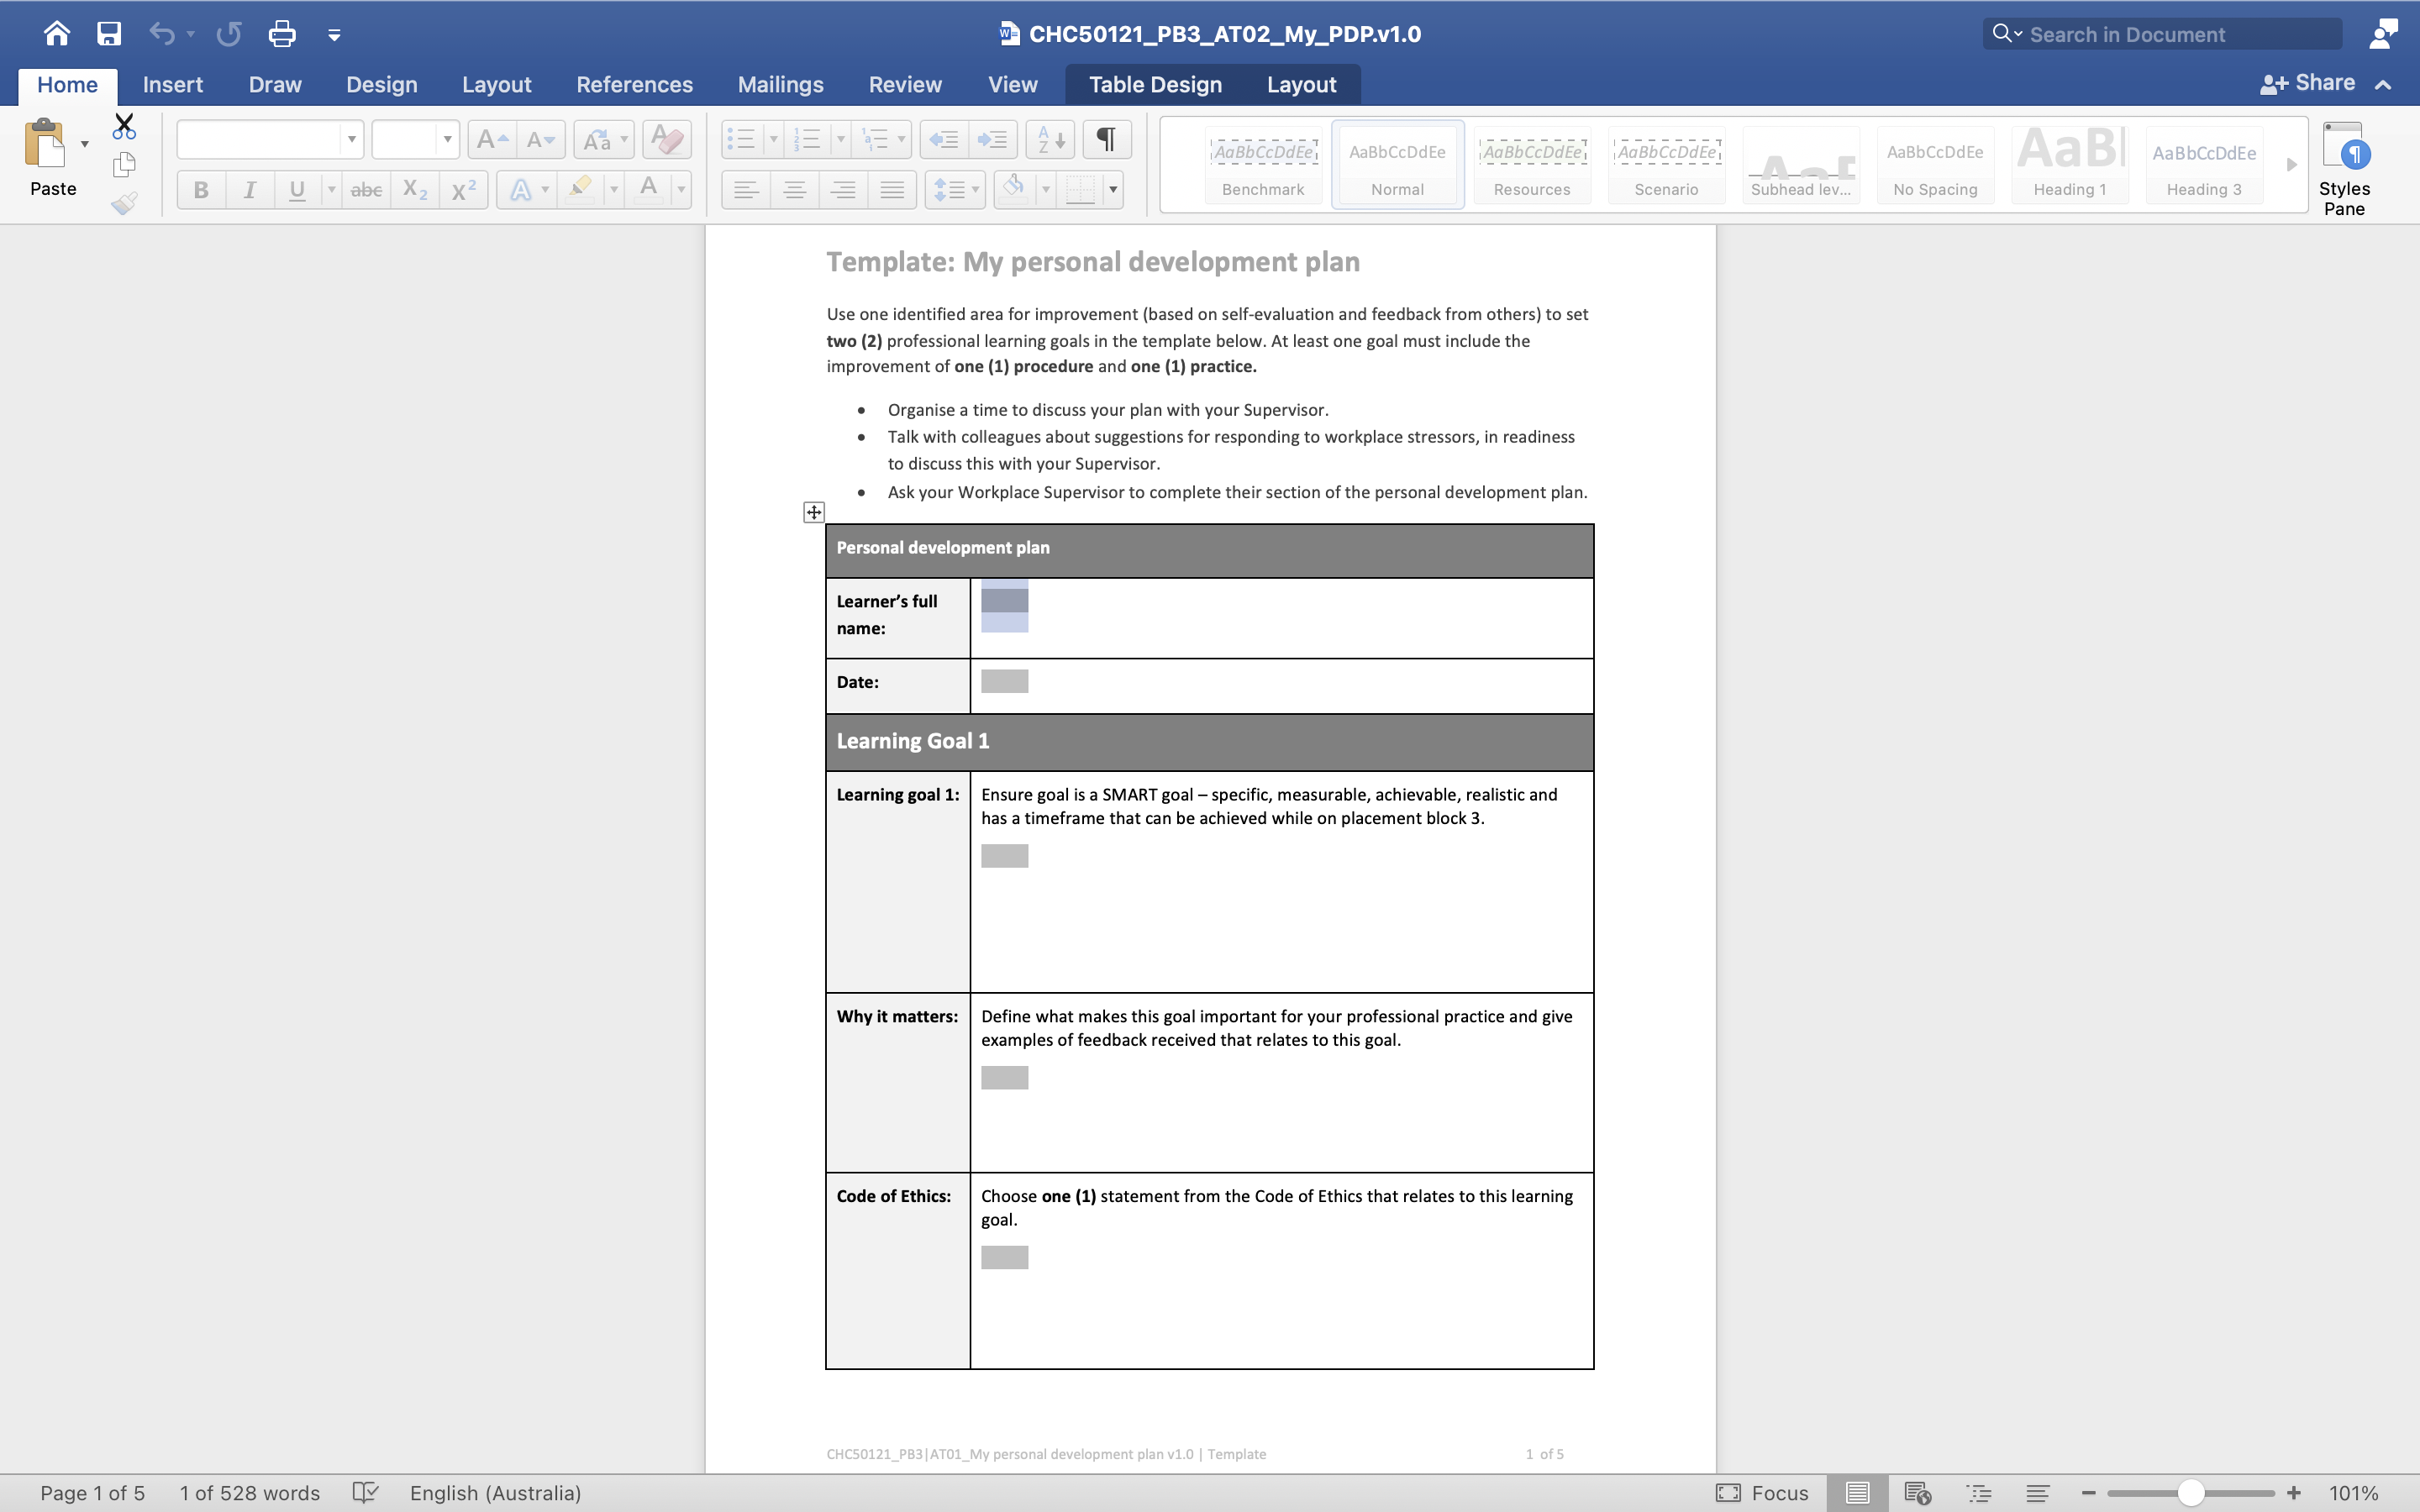Apply the Heading 1 style
The height and width of the screenshot is (1512, 2420).
tap(2068, 165)
